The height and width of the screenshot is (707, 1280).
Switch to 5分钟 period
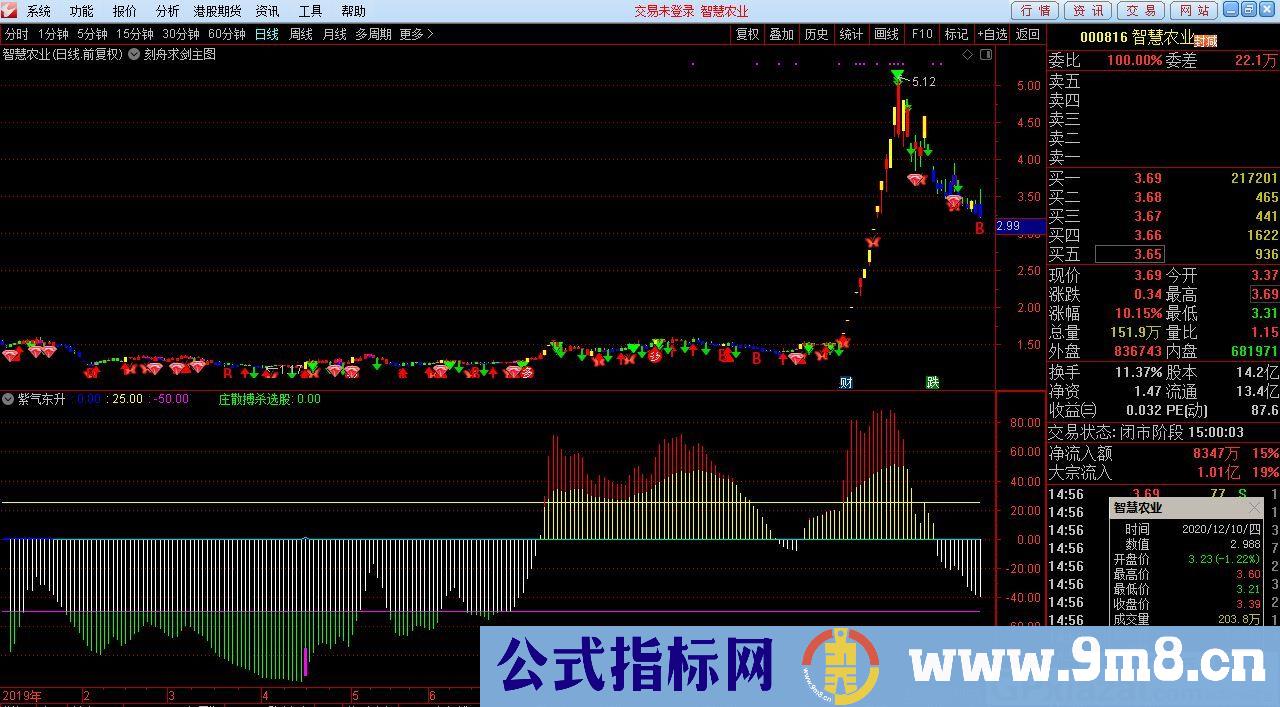92,34
